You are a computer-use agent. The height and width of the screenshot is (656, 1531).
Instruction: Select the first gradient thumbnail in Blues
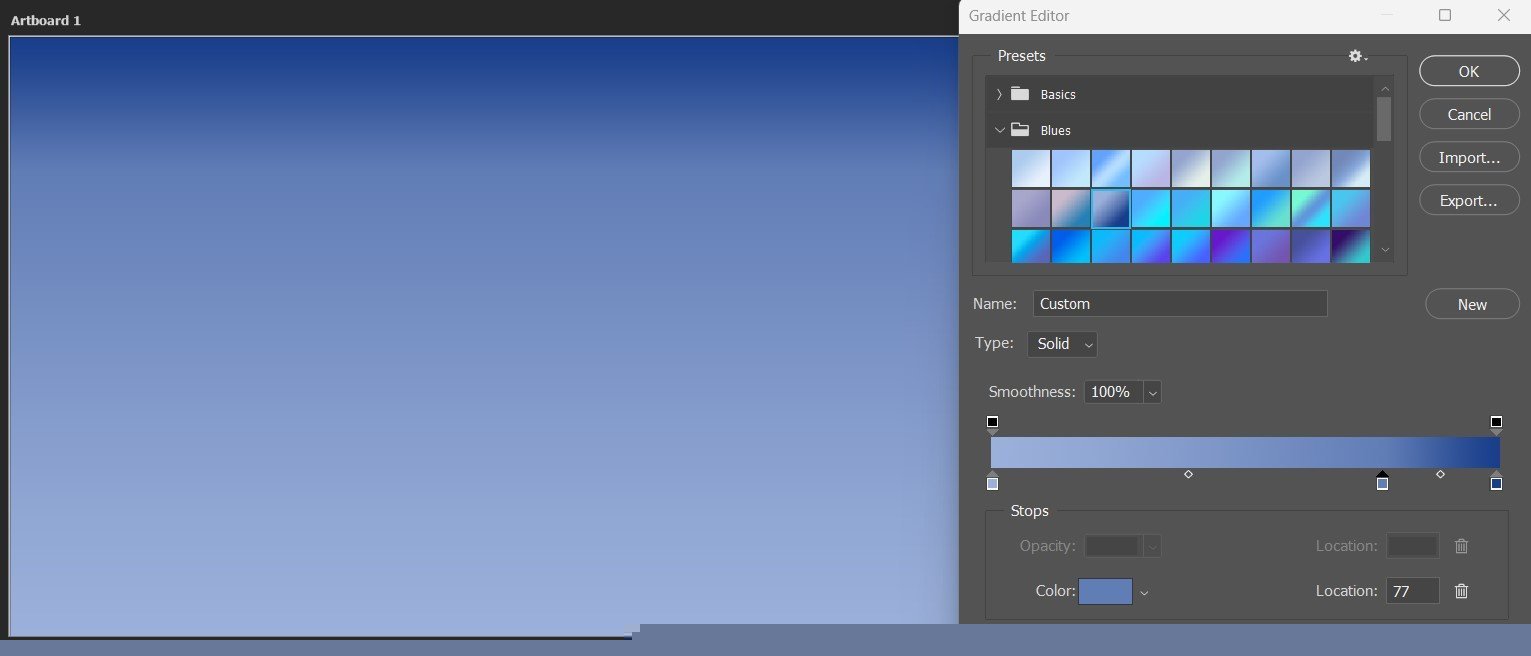tap(1030, 168)
